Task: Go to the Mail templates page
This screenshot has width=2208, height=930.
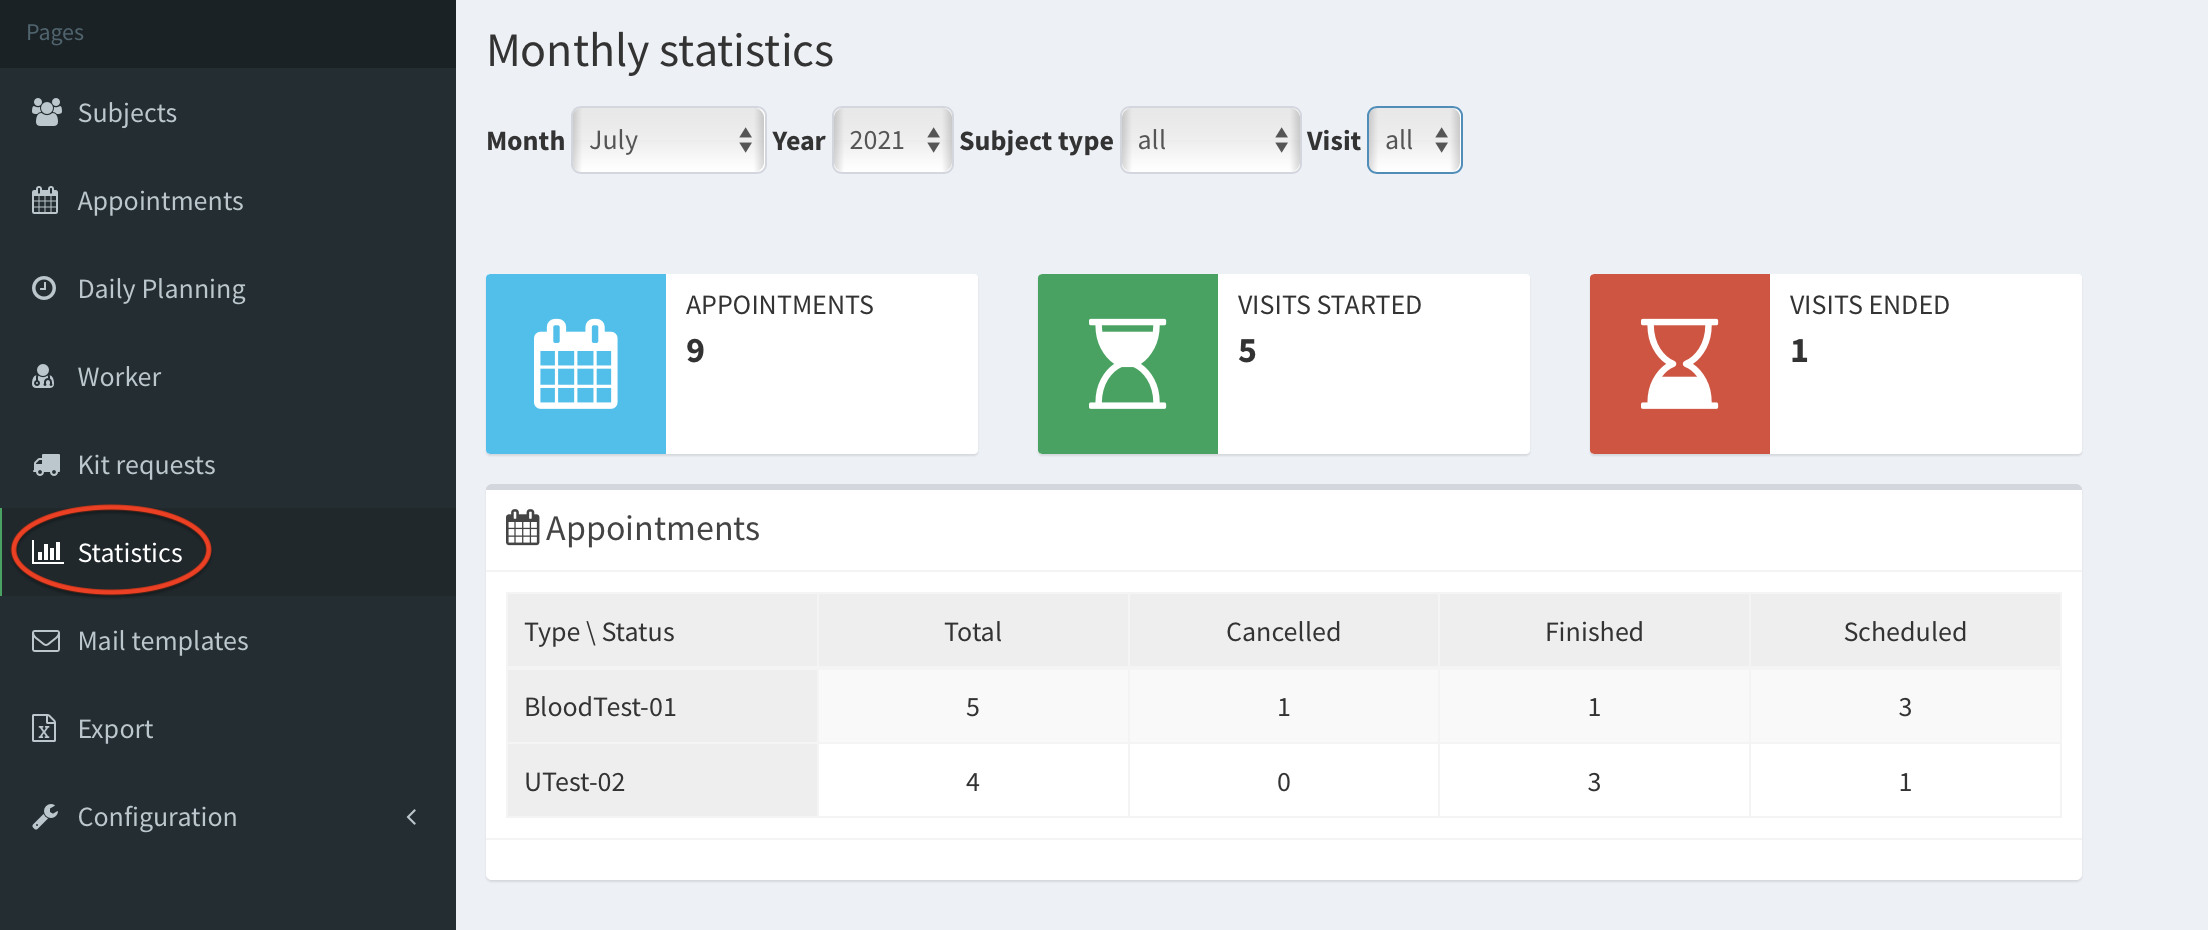Action: coord(163,641)
